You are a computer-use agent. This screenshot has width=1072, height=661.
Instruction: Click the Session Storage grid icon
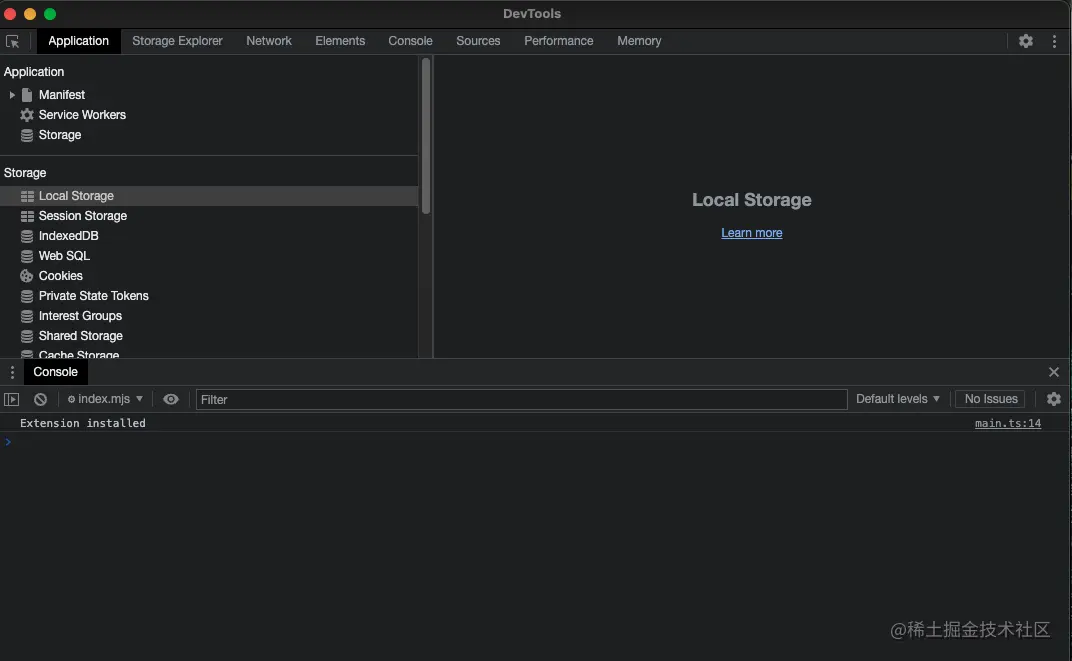click(x=27, y=216)
